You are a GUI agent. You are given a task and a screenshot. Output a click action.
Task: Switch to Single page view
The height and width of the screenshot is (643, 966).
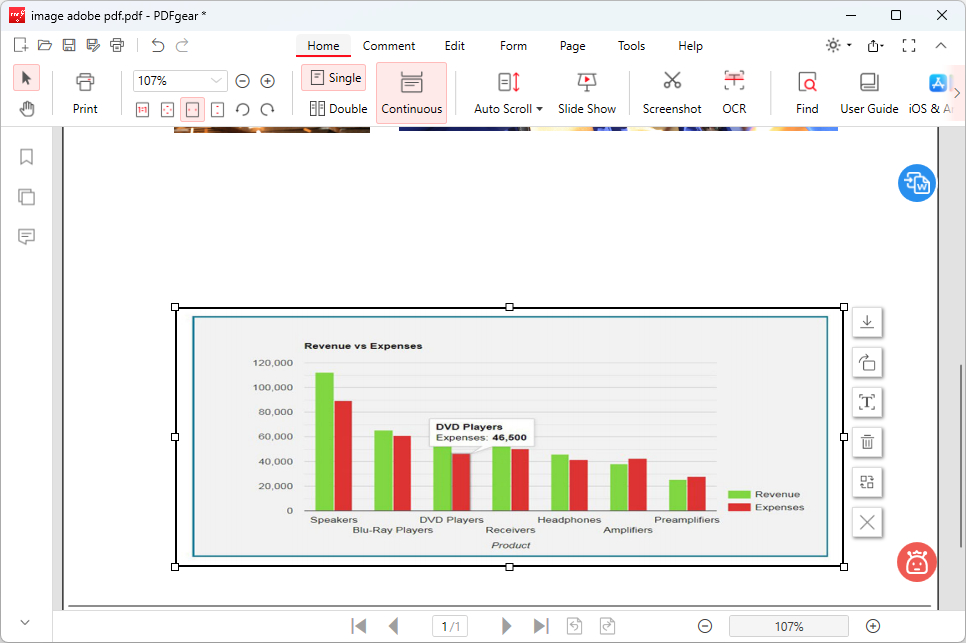click(x=334, y=78)
